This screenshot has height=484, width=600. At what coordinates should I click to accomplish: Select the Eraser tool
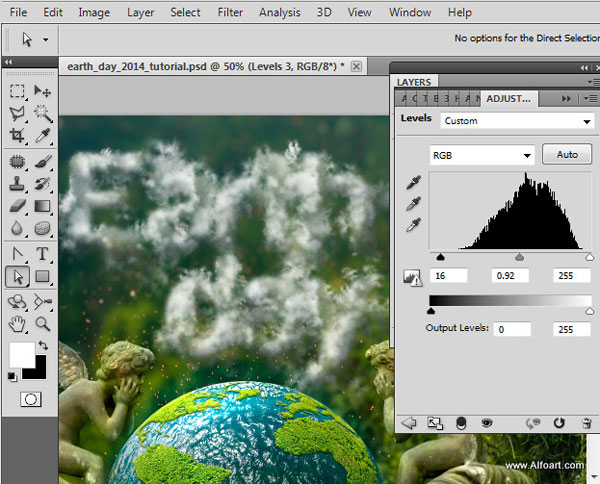pyautogui.click(x=17, y=206)
